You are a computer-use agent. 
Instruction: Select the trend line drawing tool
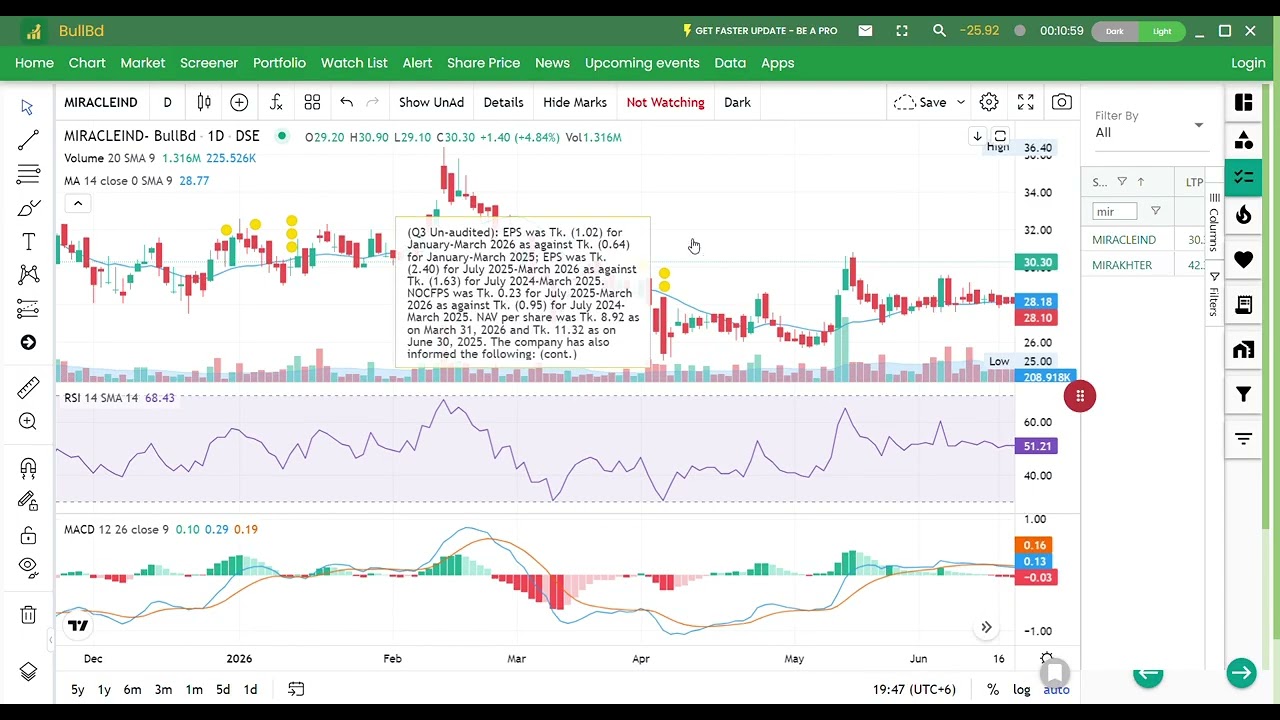28,141
